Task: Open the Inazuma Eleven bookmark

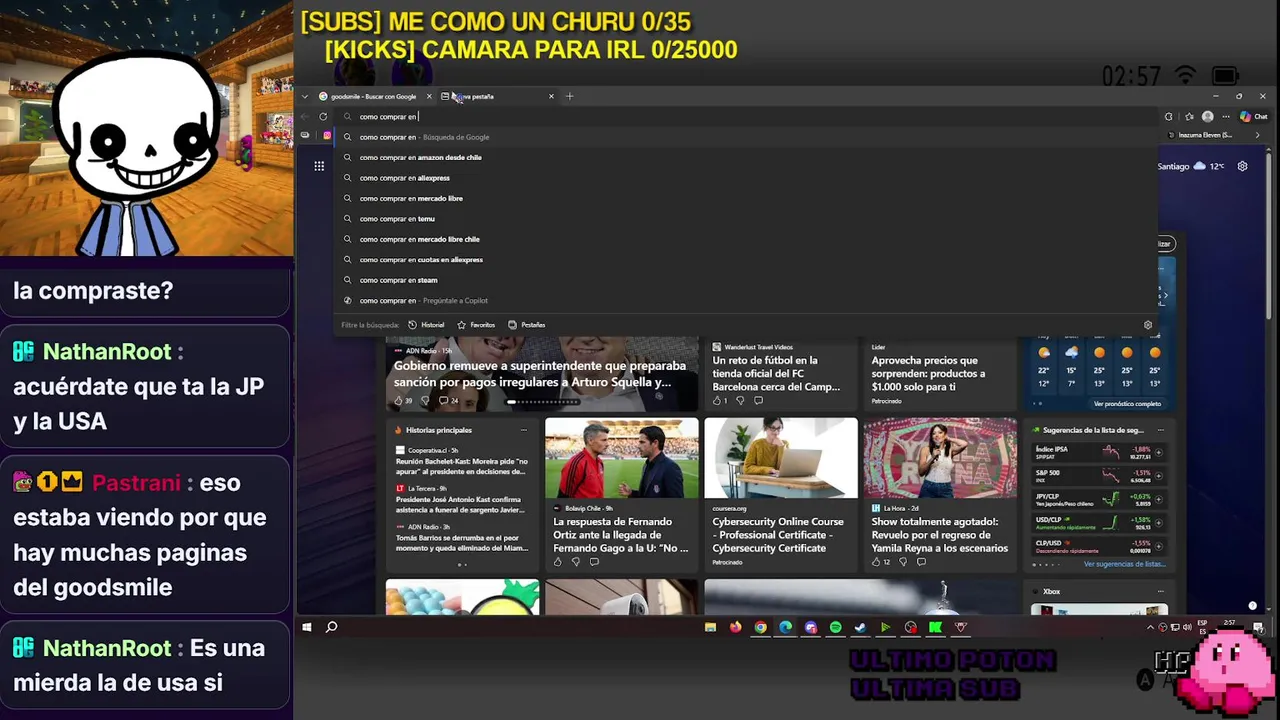Action: click(x=1200, y=135)
